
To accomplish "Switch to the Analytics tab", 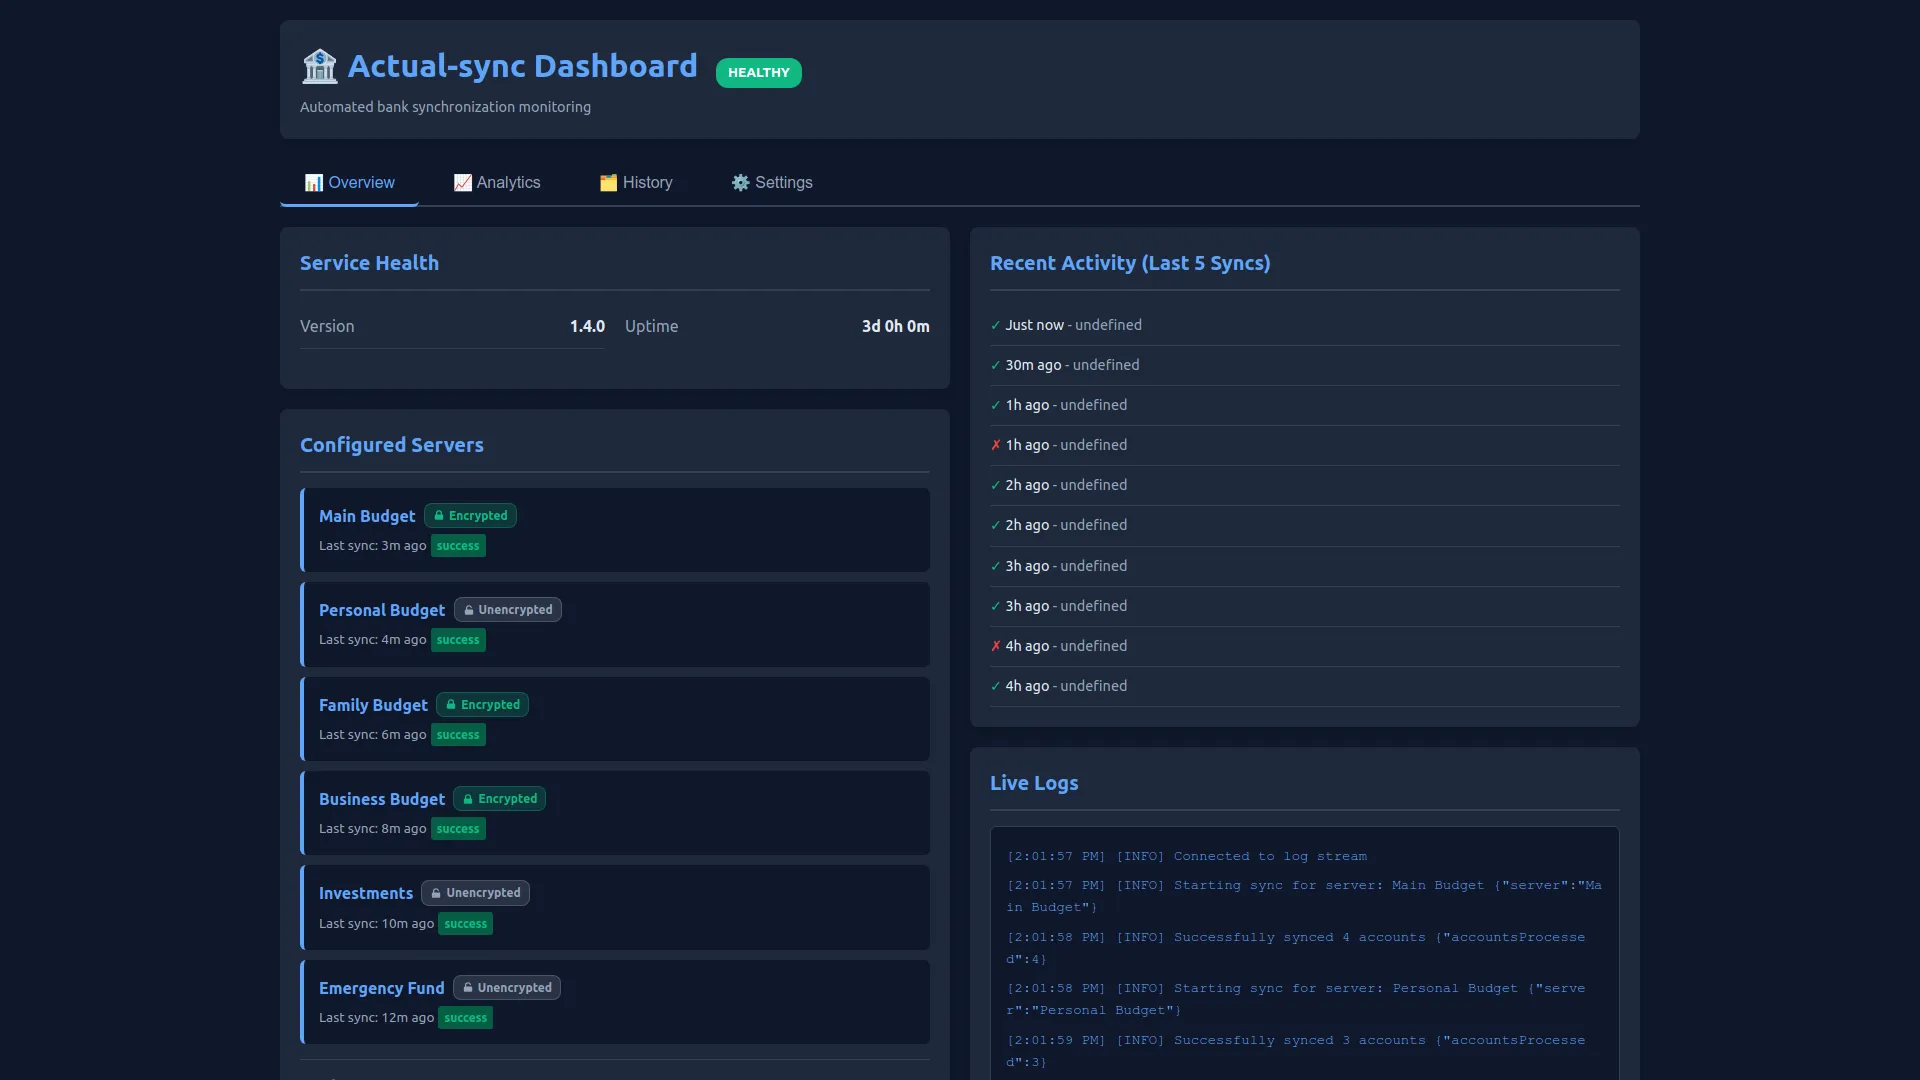I will 497,183.
